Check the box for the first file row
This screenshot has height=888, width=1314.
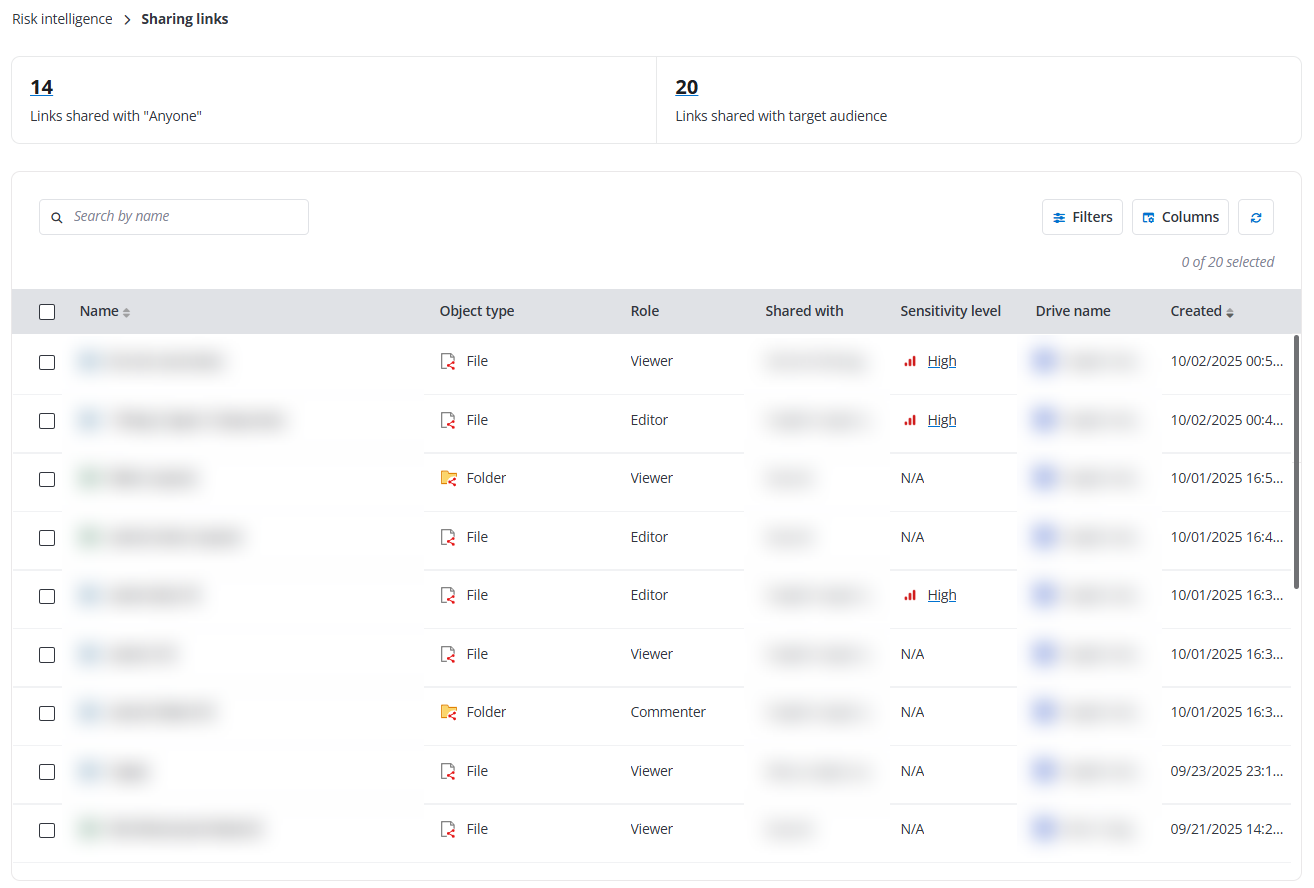point(47,362)
